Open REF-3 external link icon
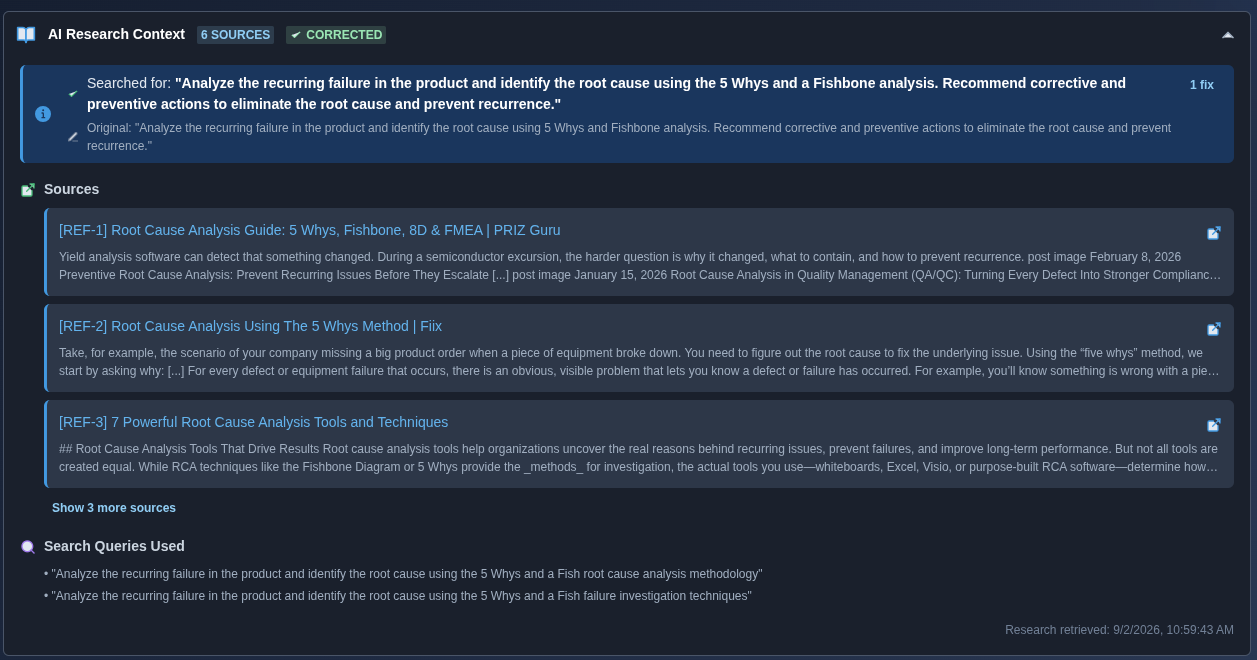Screen dimensions: 1257x660 click(1214, 425)
